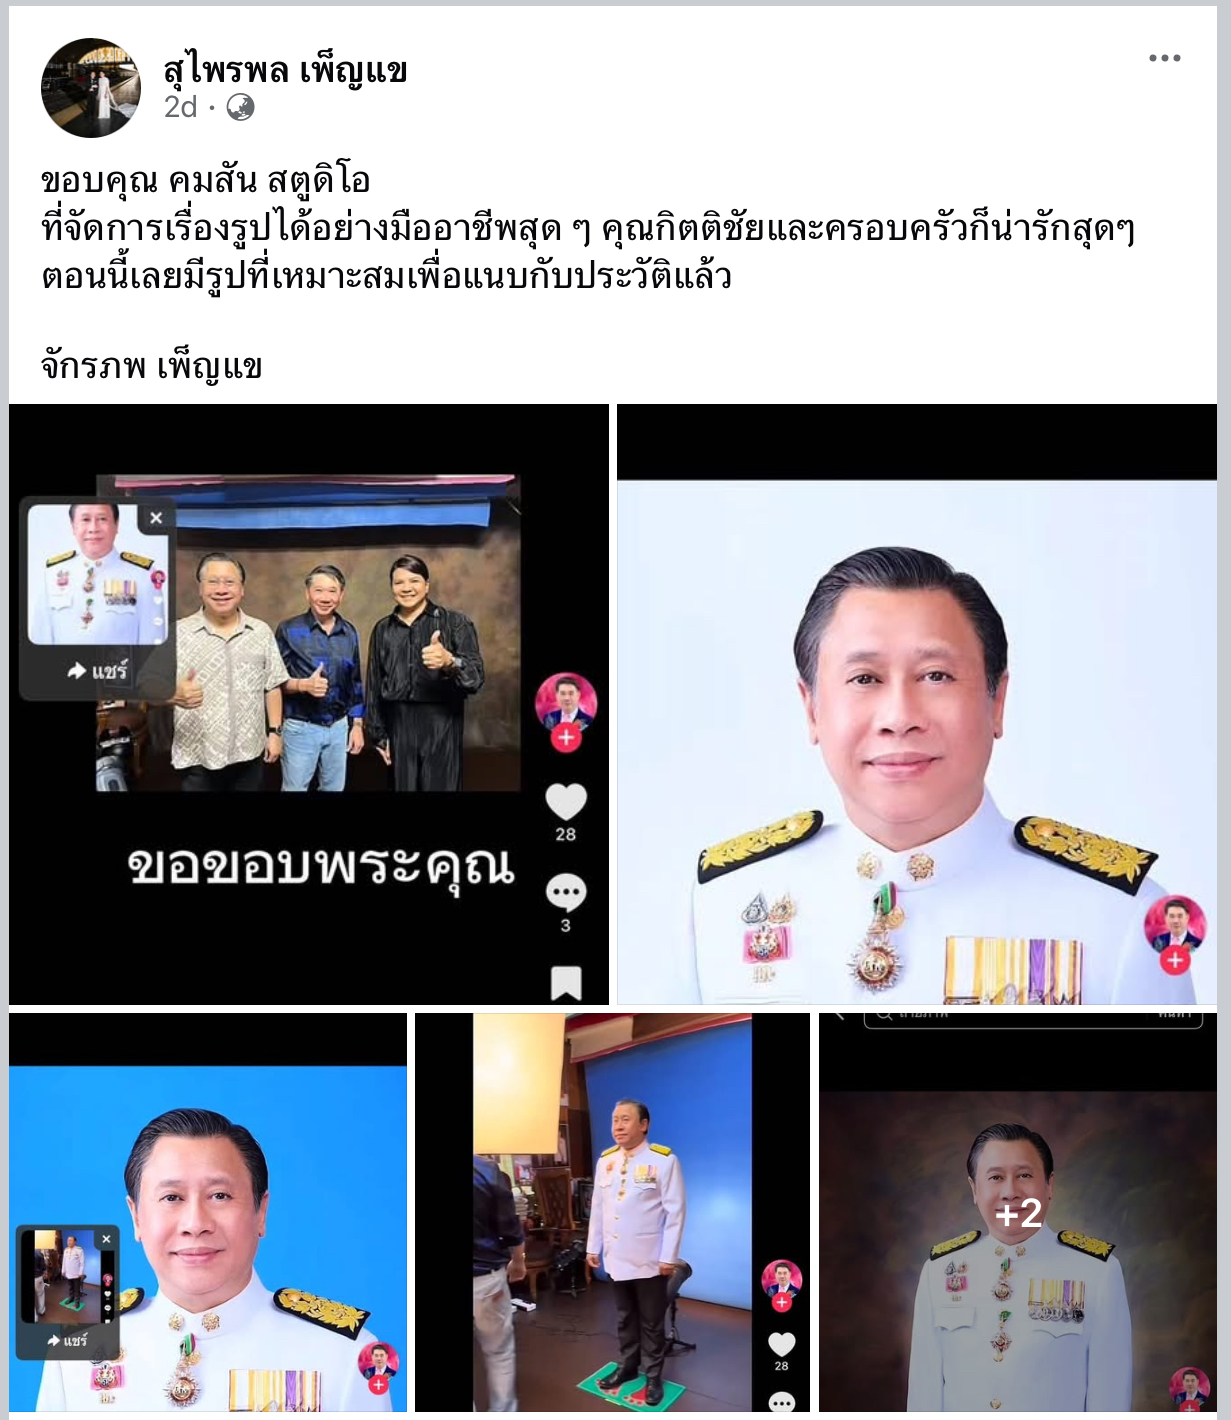Click the แชร์ share button on preview overlay
The height and width of the screenshot is (1420, 1231).
pyautogui.click(x=97, y=671)
